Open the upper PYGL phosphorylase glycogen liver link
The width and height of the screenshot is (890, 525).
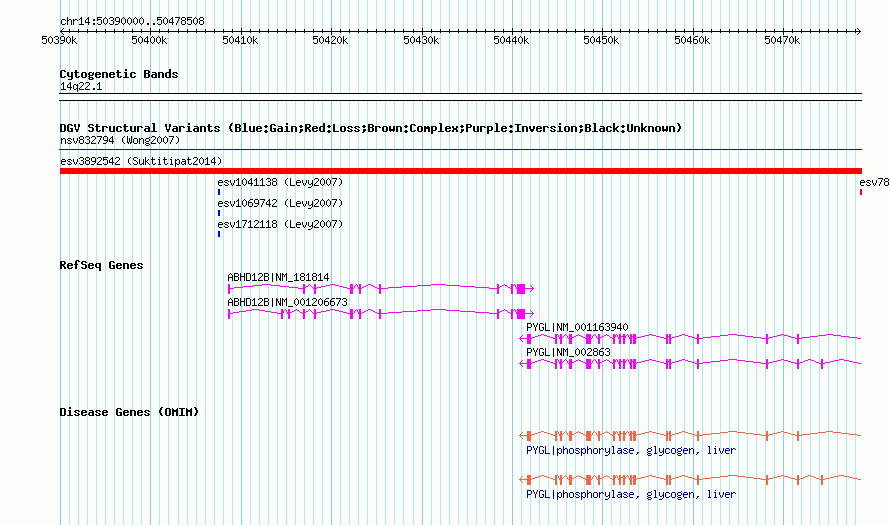coord(631,450)
